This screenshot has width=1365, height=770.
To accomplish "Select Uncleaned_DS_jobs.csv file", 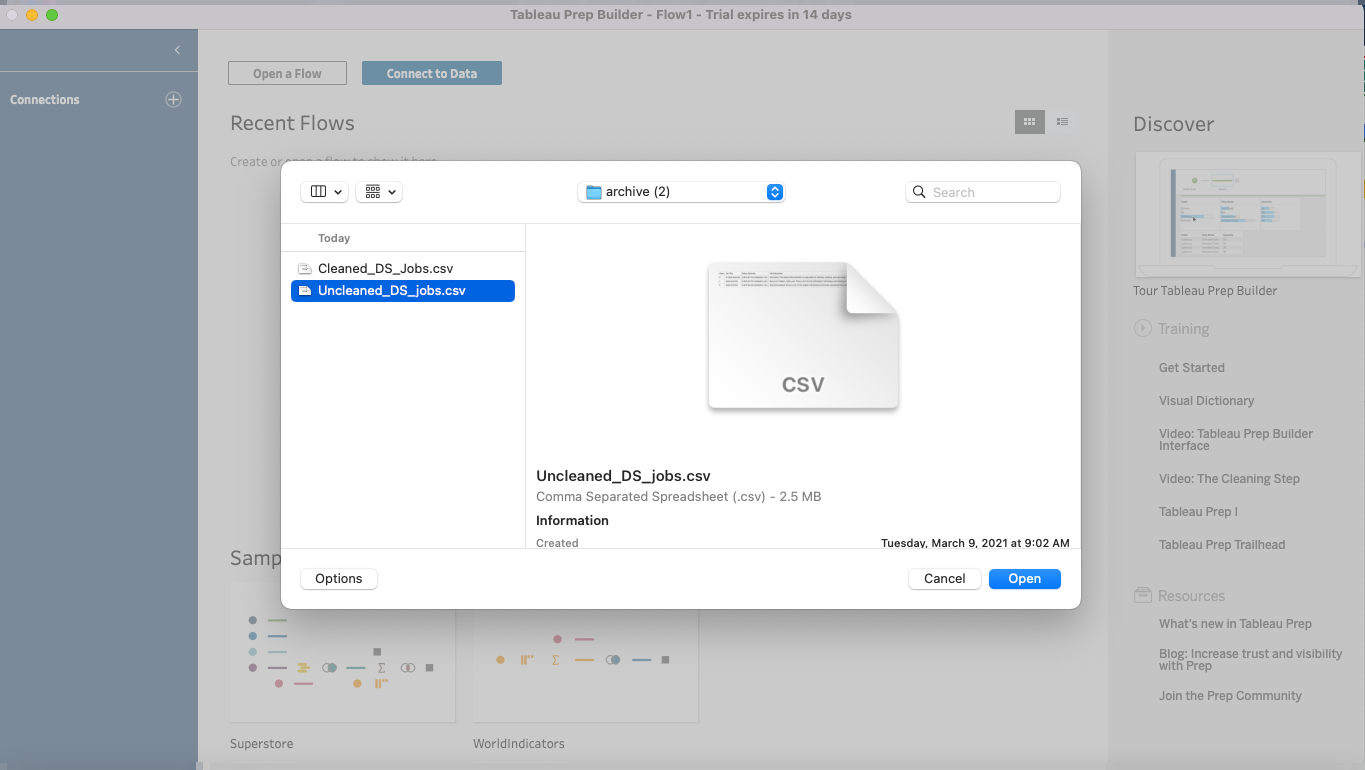I will pyautogui.click(x=403, y=291).
